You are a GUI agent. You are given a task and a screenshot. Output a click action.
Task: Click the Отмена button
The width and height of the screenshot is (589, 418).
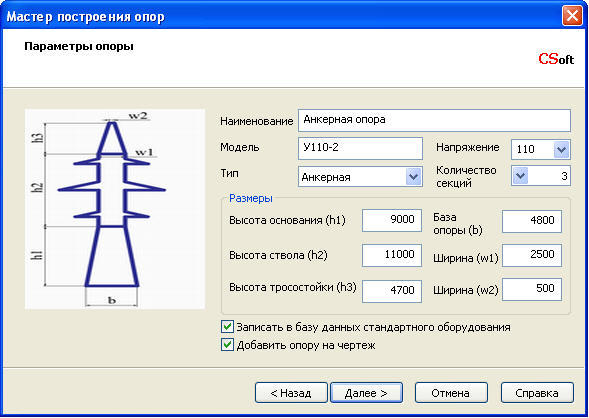[x=451, y=393]
